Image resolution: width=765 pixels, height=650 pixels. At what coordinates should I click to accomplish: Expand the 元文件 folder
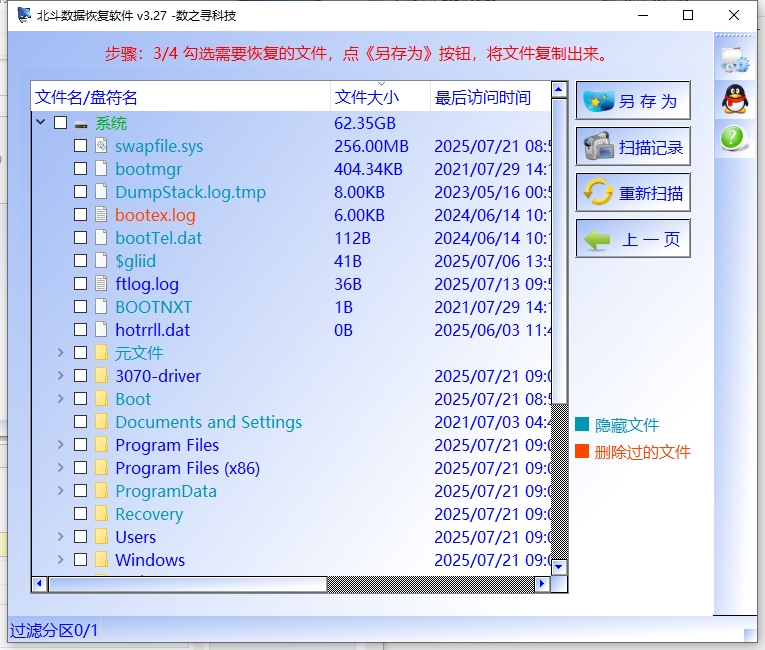point(60,352)
